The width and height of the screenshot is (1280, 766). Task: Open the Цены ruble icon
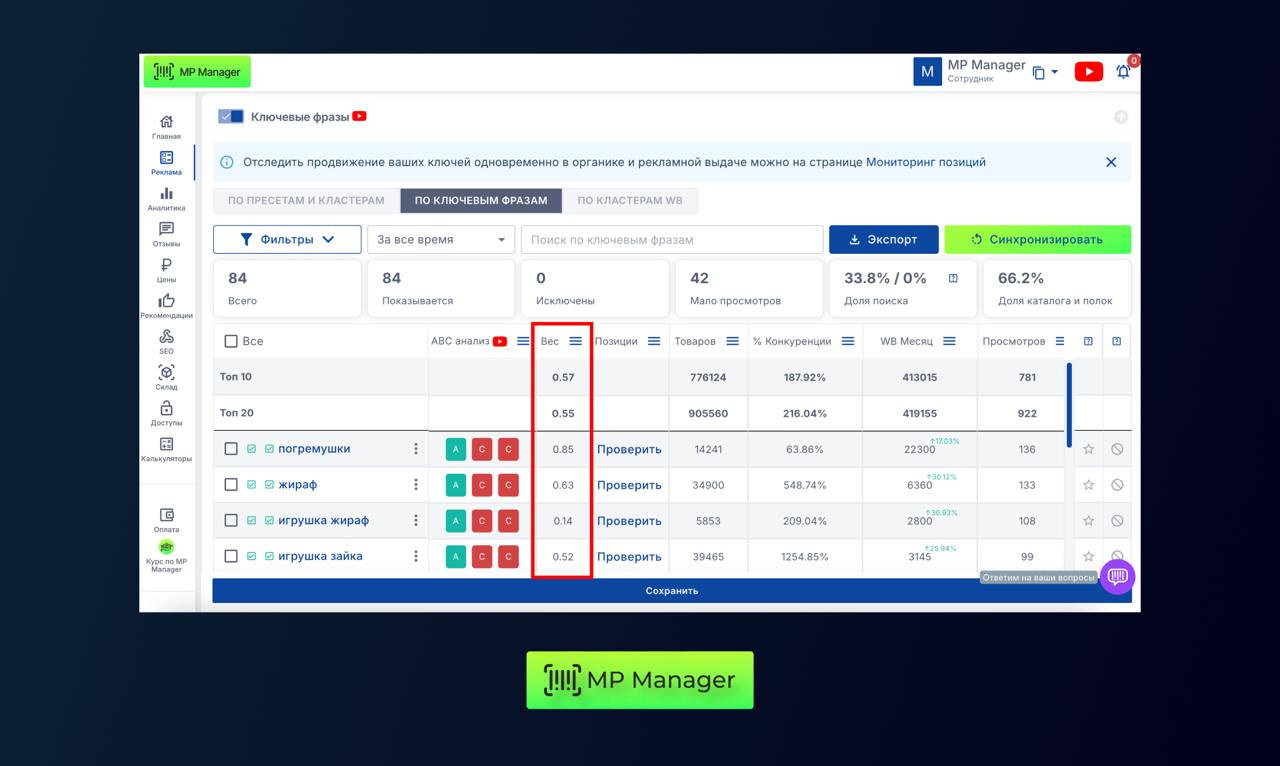coord(166,270)
